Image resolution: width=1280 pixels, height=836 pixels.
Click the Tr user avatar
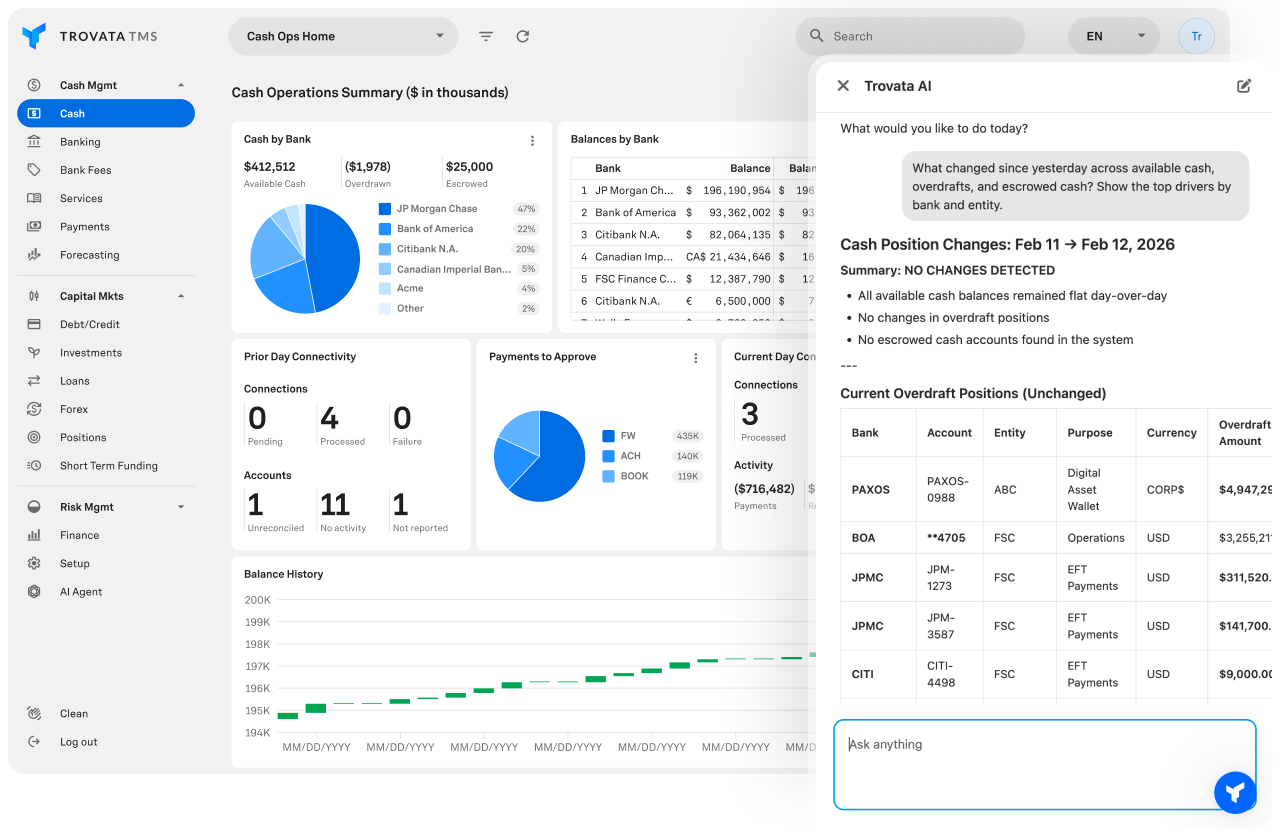[x=1196, y=36]
